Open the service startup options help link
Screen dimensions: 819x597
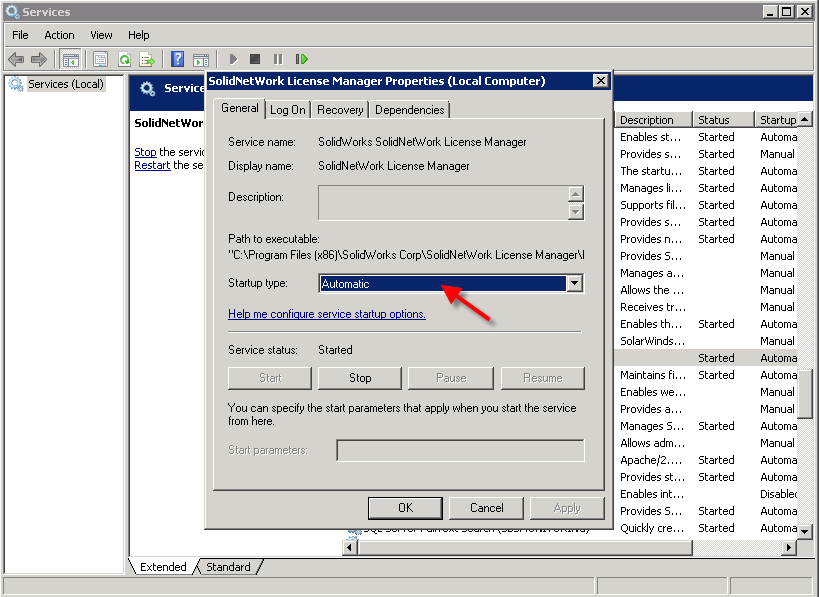327,314
